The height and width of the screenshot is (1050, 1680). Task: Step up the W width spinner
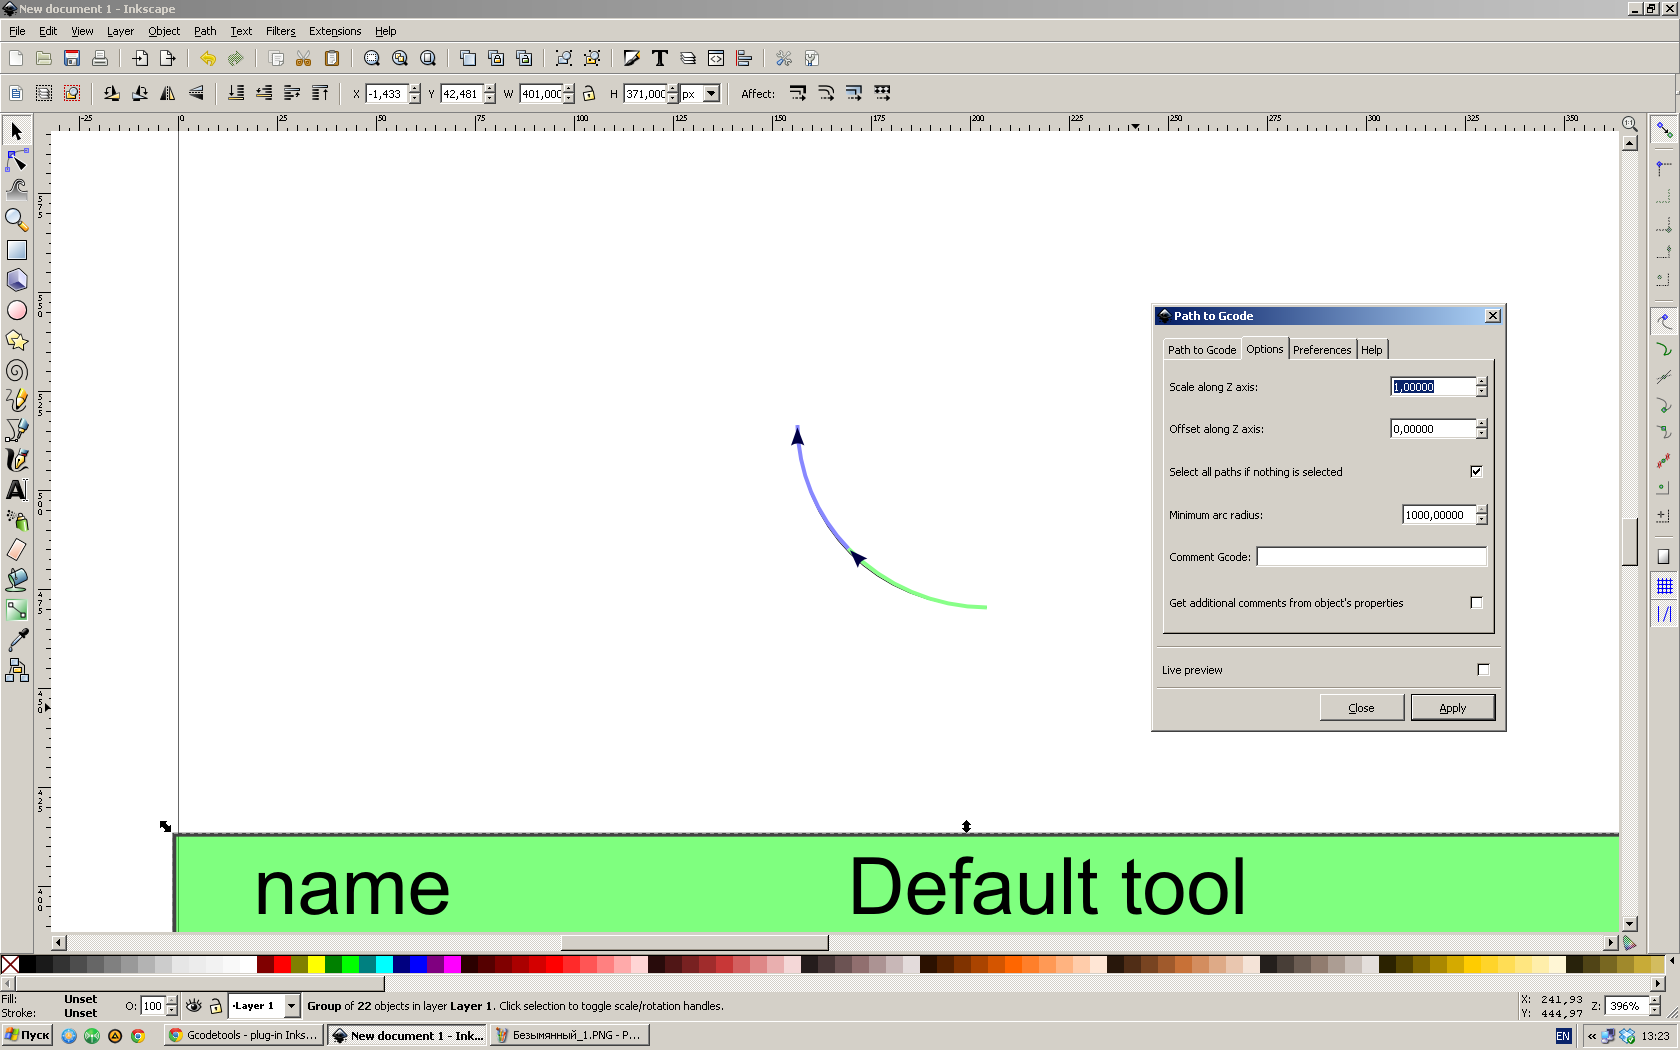569,89
